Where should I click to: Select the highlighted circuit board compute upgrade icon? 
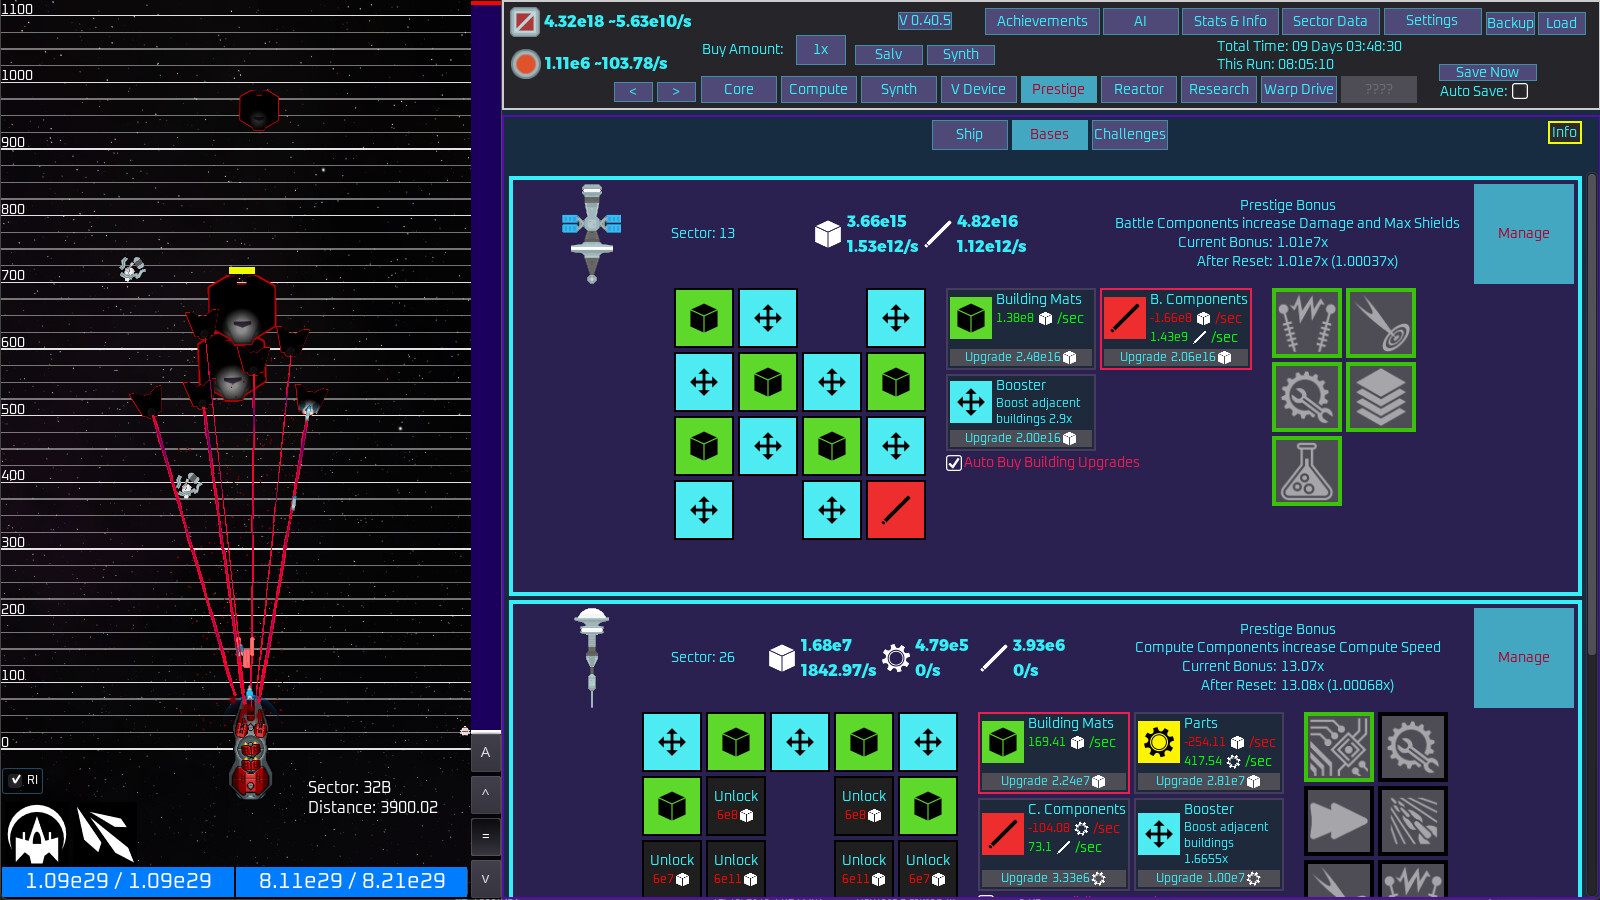tap(1339, 747)
